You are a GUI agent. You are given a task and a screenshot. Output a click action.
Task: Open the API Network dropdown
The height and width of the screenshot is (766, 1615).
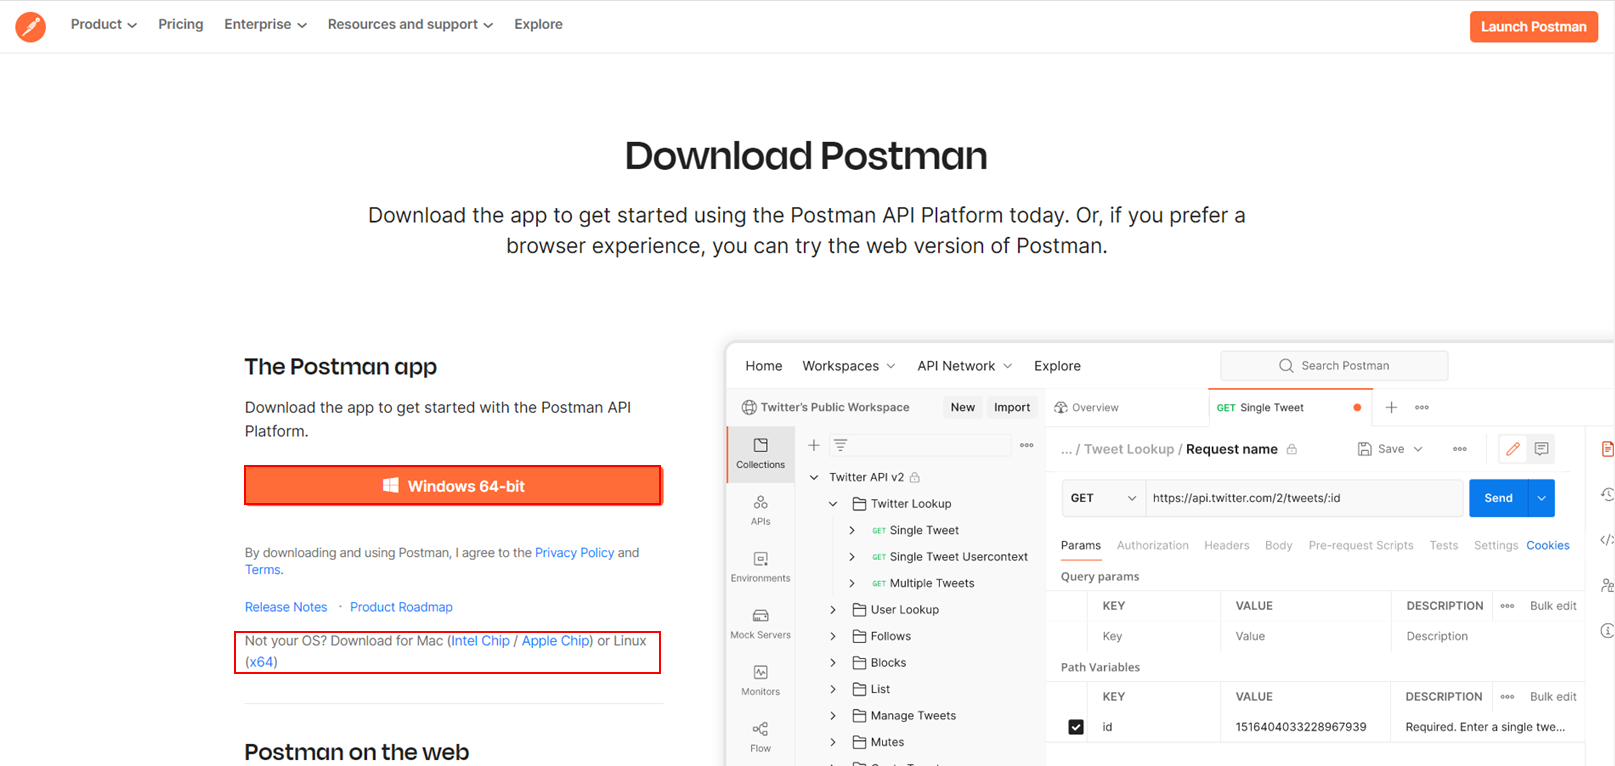tap(965, 366)
